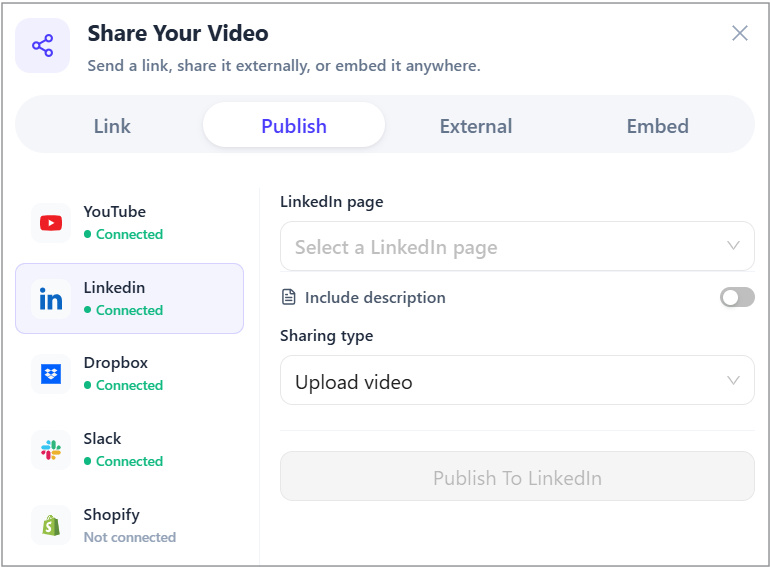
Task: Switch to the Link tab
Action: click(x=112, y=125)
